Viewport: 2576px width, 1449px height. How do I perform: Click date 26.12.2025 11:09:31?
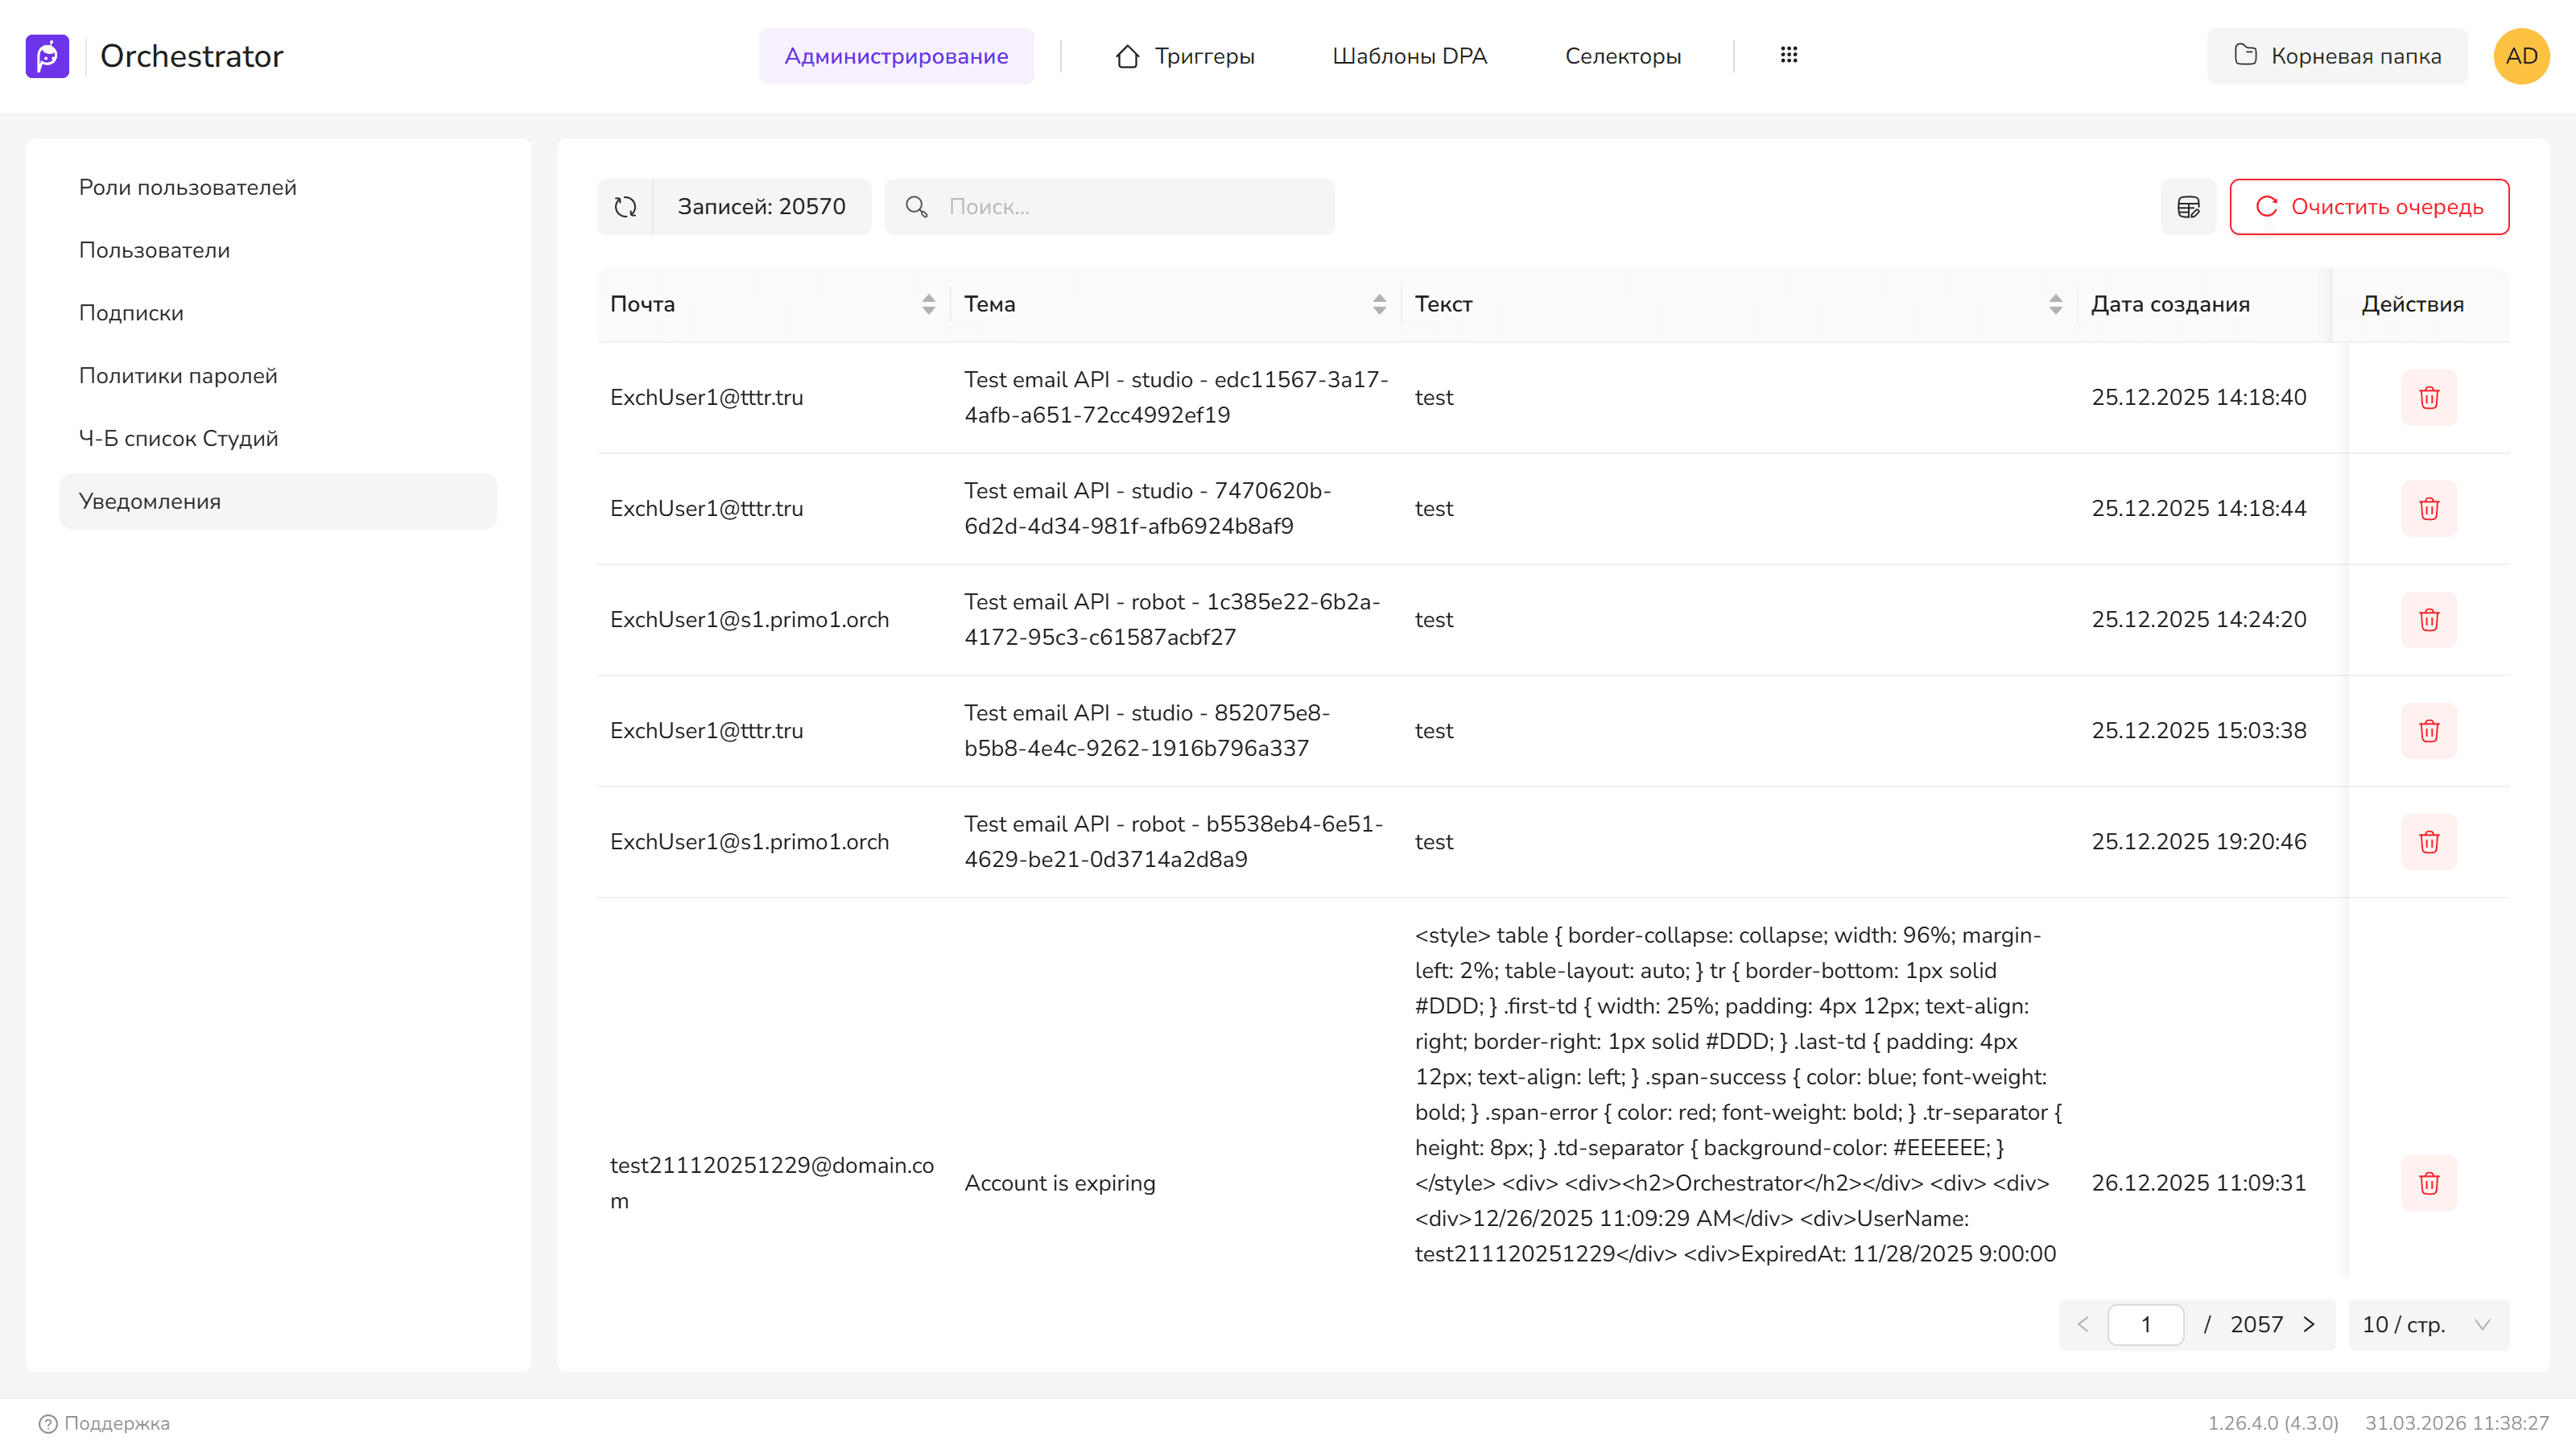click(x=2199, y=1184)
